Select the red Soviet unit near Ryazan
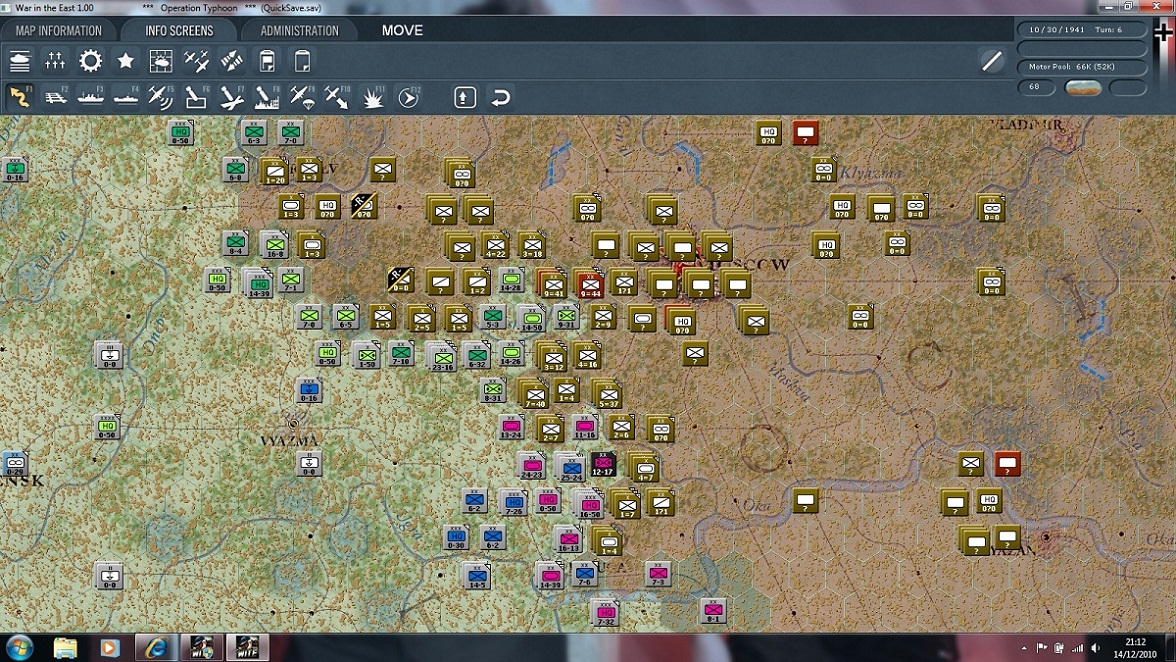The width and height of the screenshot is (1176, 662). click(1007, 463)
